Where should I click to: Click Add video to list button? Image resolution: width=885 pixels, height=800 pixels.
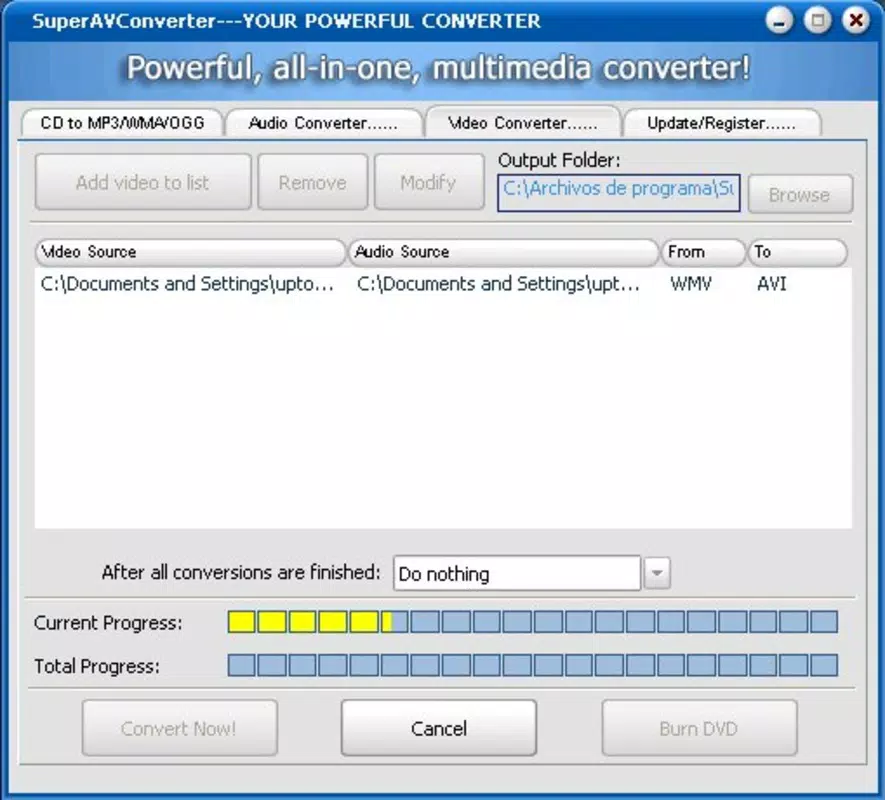[x=143, y=182]
